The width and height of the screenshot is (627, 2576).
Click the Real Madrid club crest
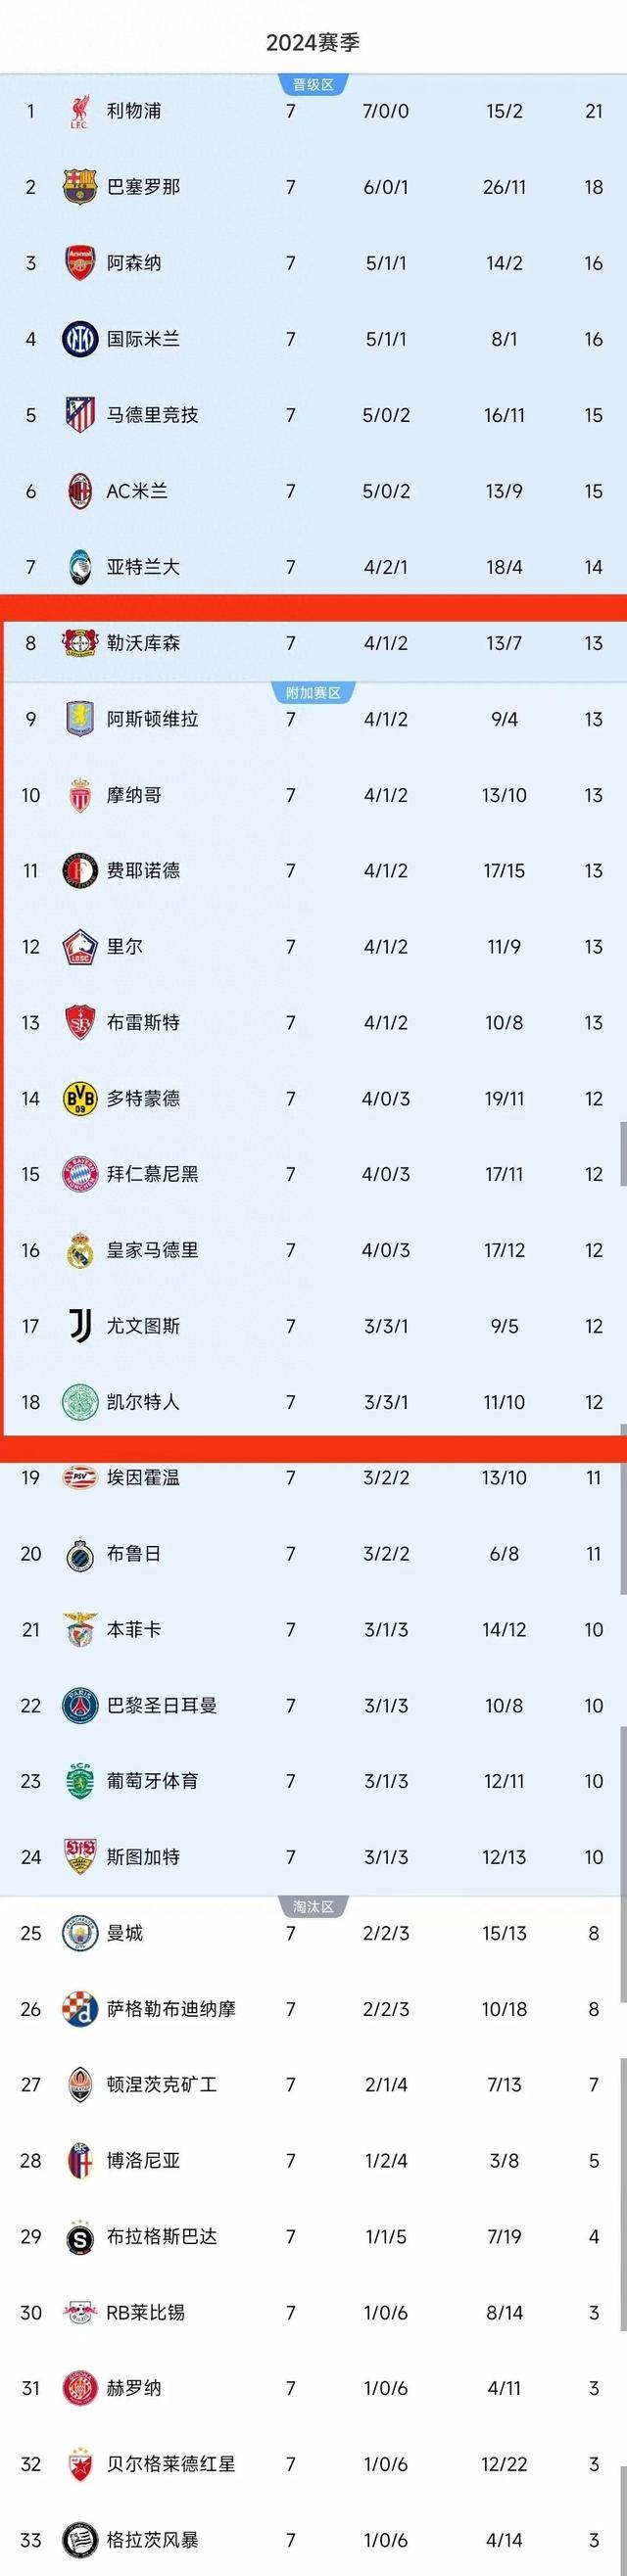tap(80, 1251)
